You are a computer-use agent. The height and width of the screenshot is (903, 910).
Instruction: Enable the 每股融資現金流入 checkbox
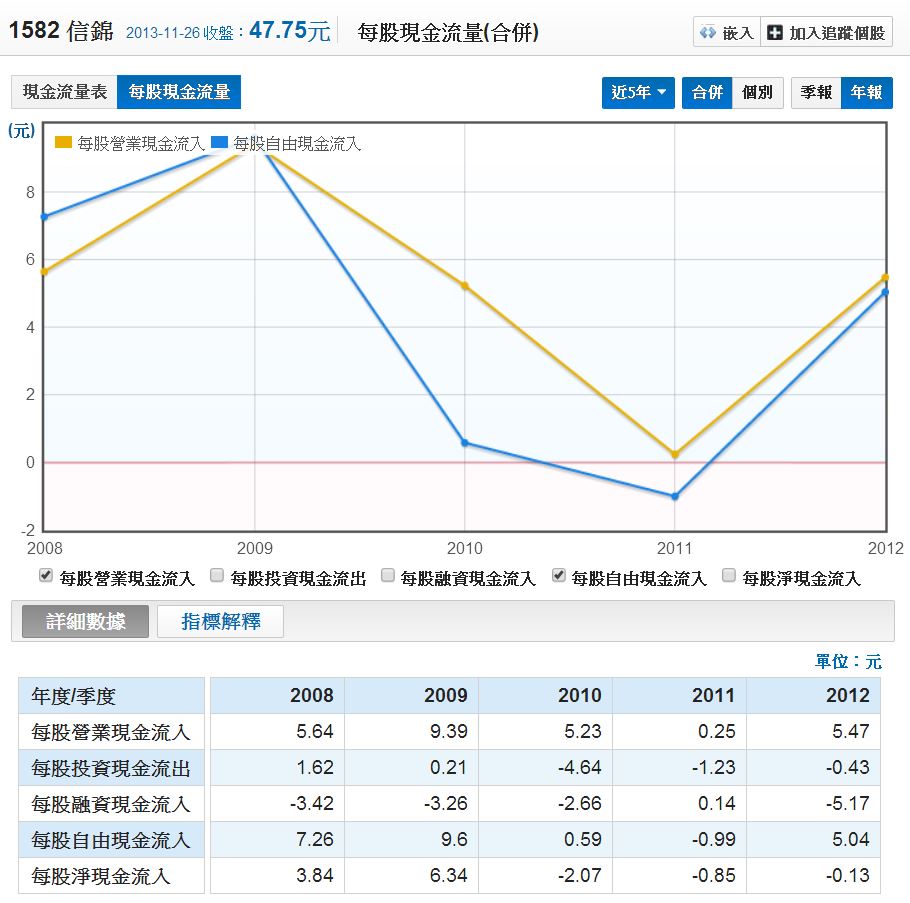point(387,576)
